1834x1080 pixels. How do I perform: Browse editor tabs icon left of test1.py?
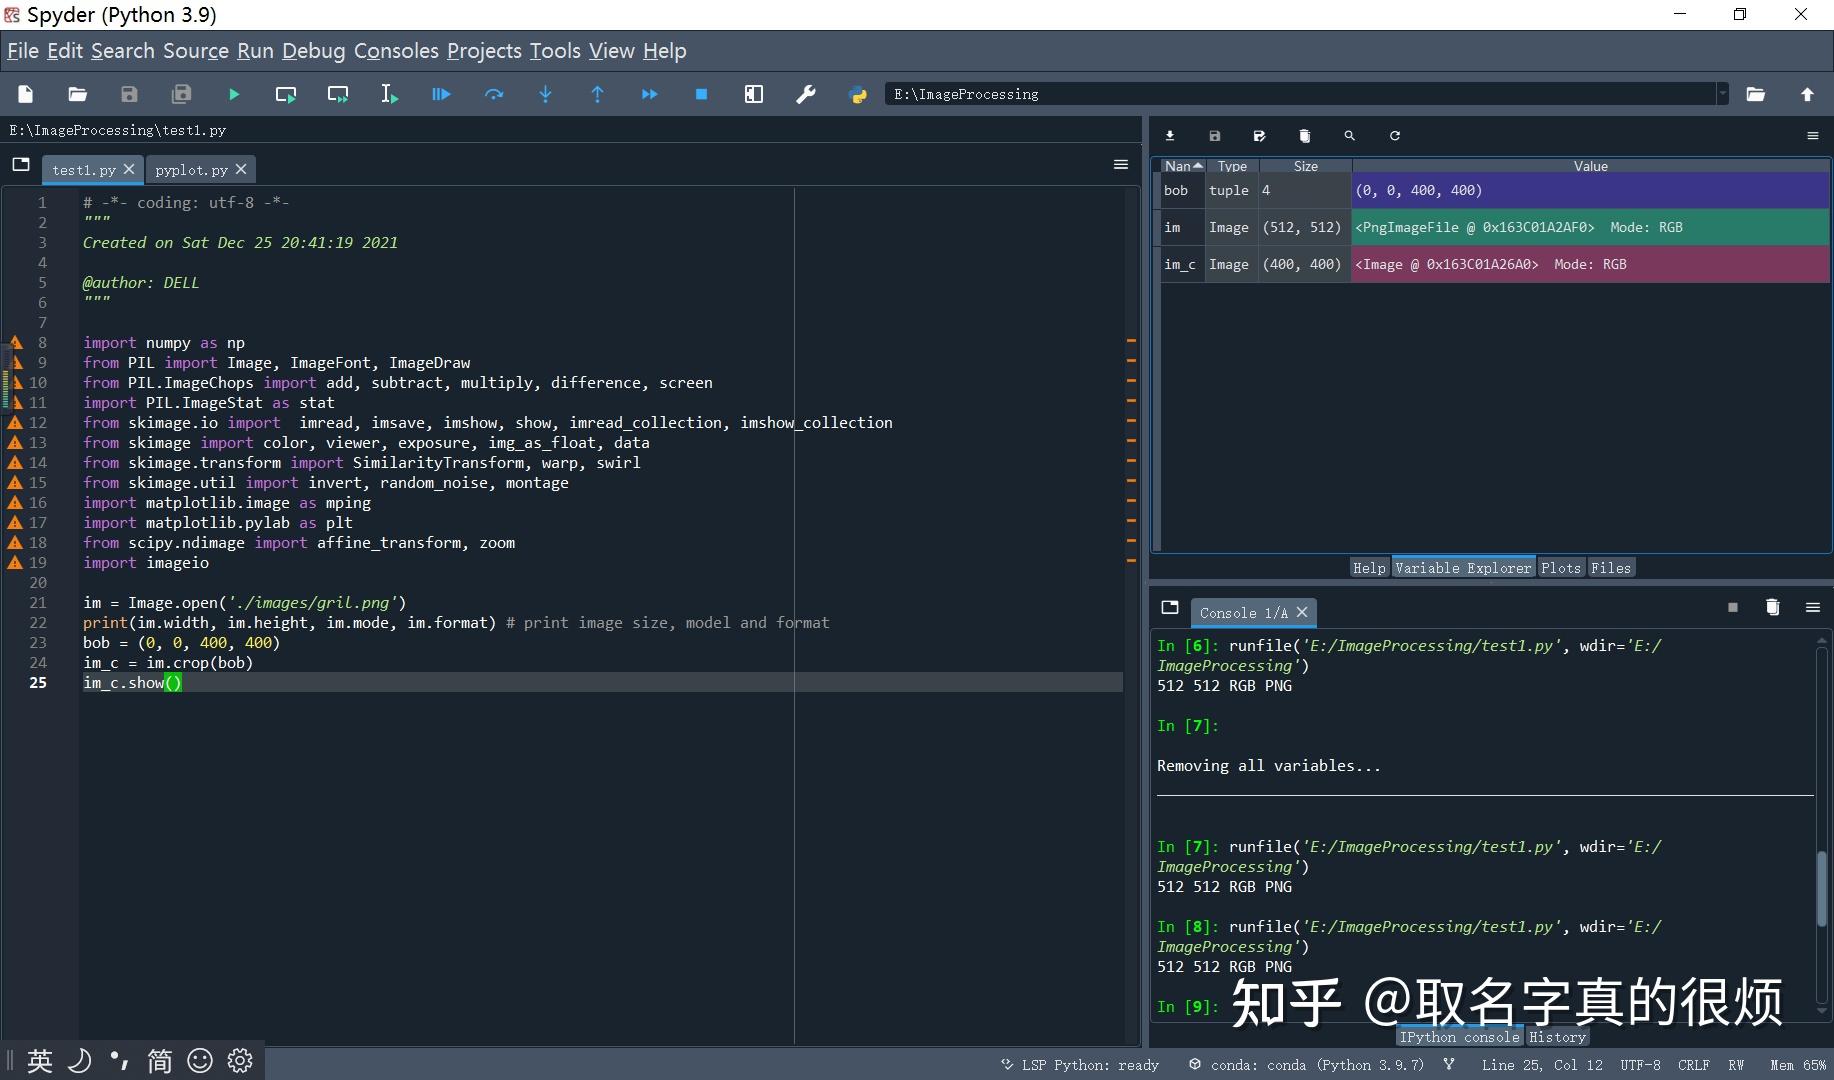point(21,164)
